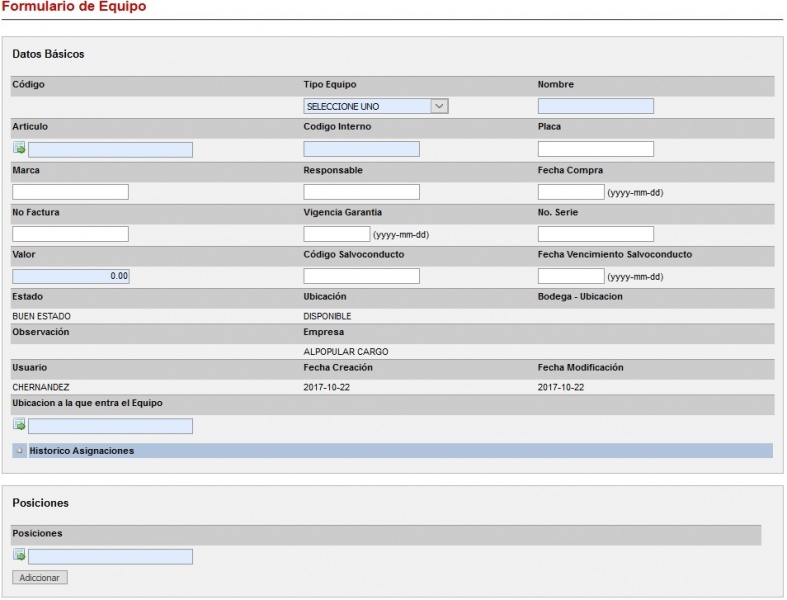The width and height of the screenshot is (787, 600).
Task: Click the Nombre input field
Action: [x=595, y=106]
